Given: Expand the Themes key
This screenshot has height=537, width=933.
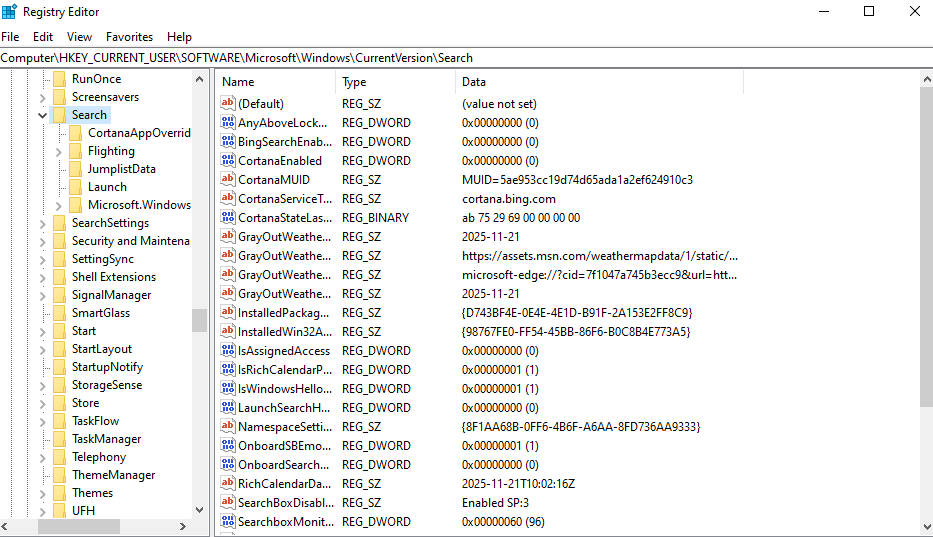Looking at the screenshot, I should pos(42,494).
